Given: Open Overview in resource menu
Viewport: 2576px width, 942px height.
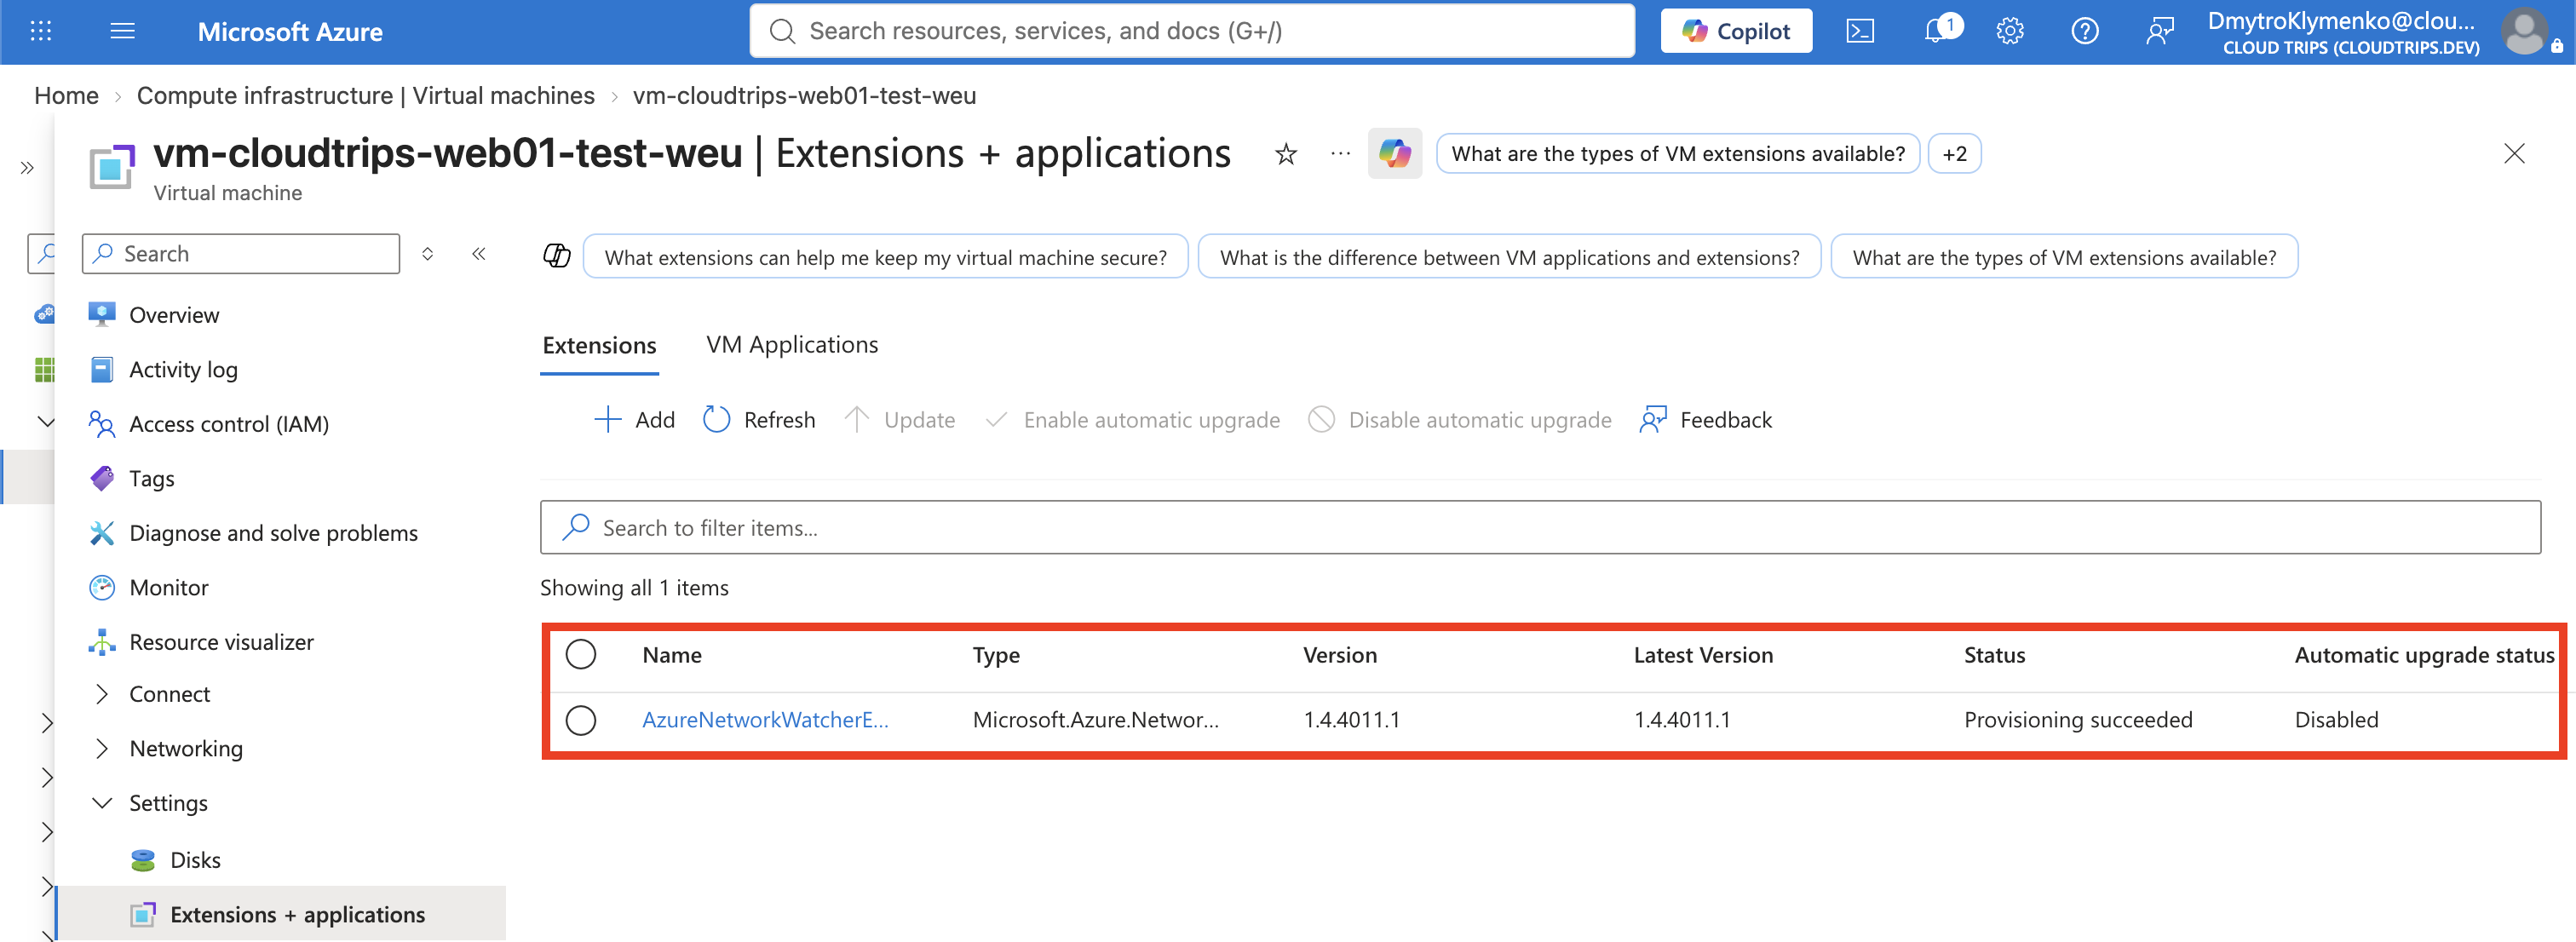Looking at the screenshot, I should pyautogui.click(x=174, y=315).
